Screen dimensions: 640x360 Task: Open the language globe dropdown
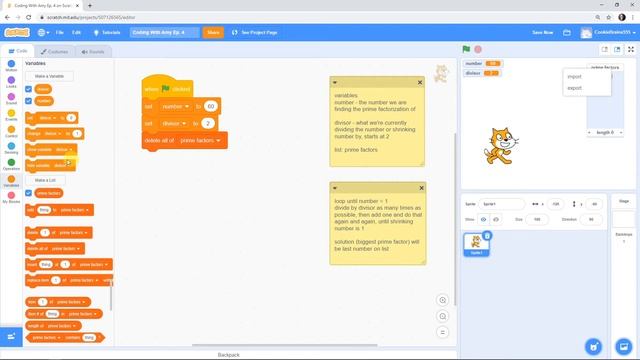(x=43, y=32)
